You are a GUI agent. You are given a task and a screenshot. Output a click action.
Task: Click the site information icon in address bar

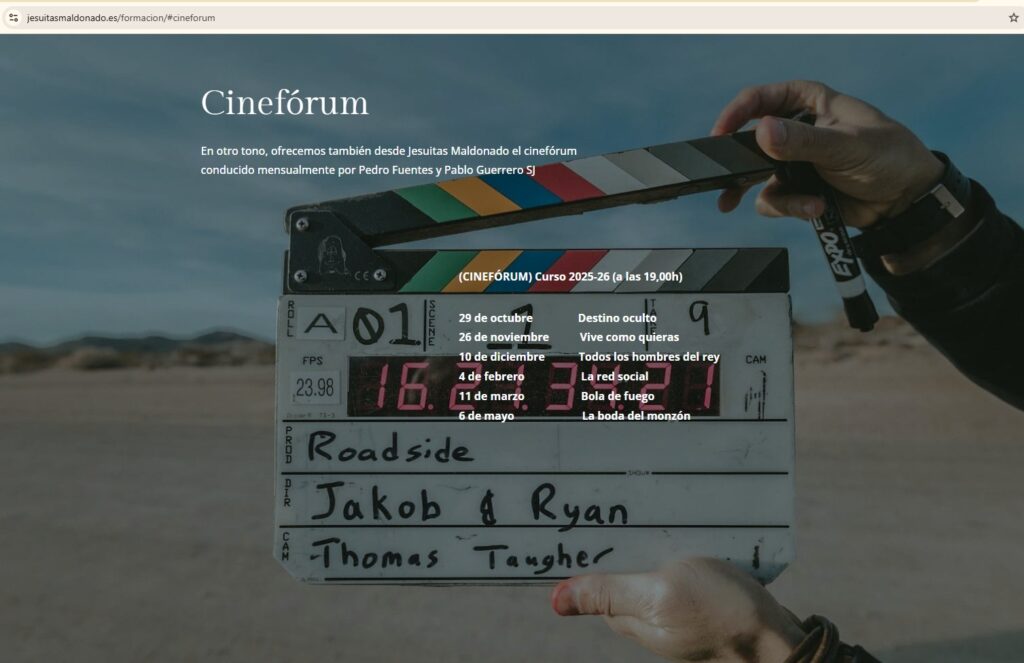click(13, 17)
